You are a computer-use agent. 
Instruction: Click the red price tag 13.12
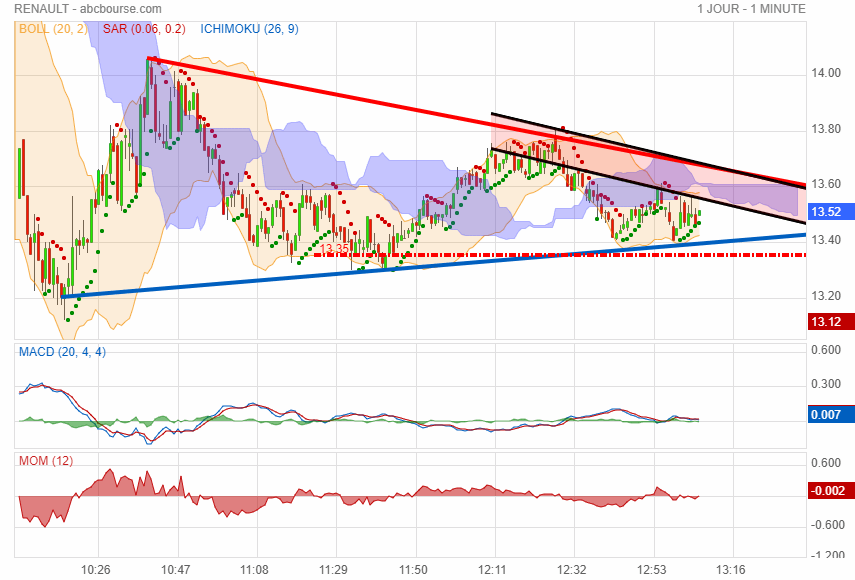[x=830, y=322]
